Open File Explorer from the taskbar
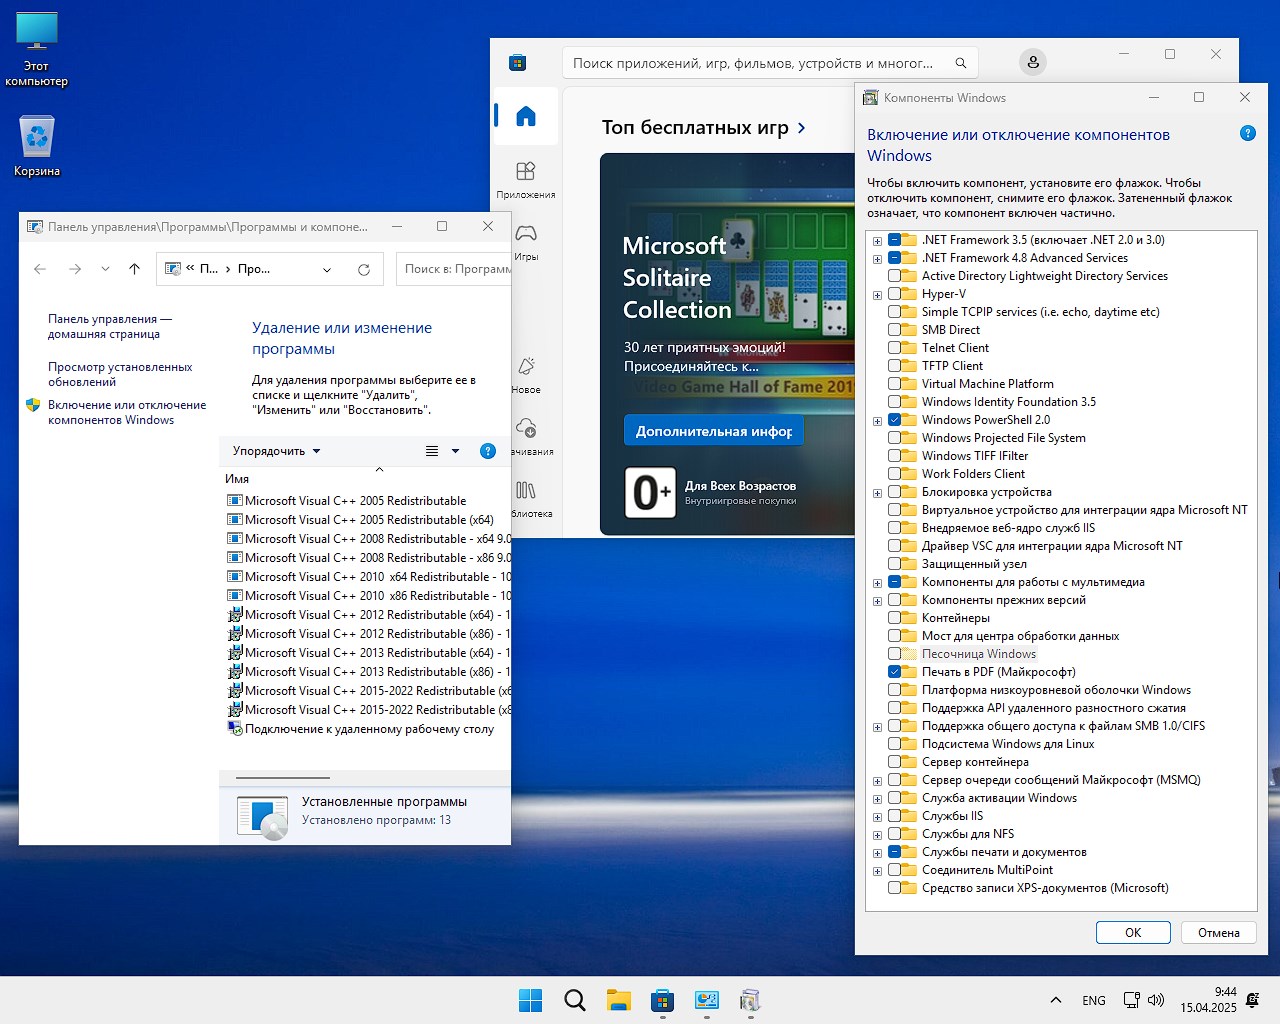This screenshot has width=1280, height=1024. pyautogui.click(x=618, y=1000)
